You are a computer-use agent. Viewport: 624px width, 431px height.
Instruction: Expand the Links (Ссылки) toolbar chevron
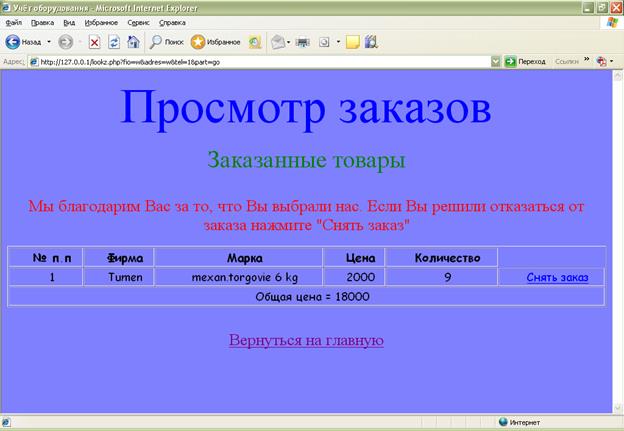click(x=587, y=61)
